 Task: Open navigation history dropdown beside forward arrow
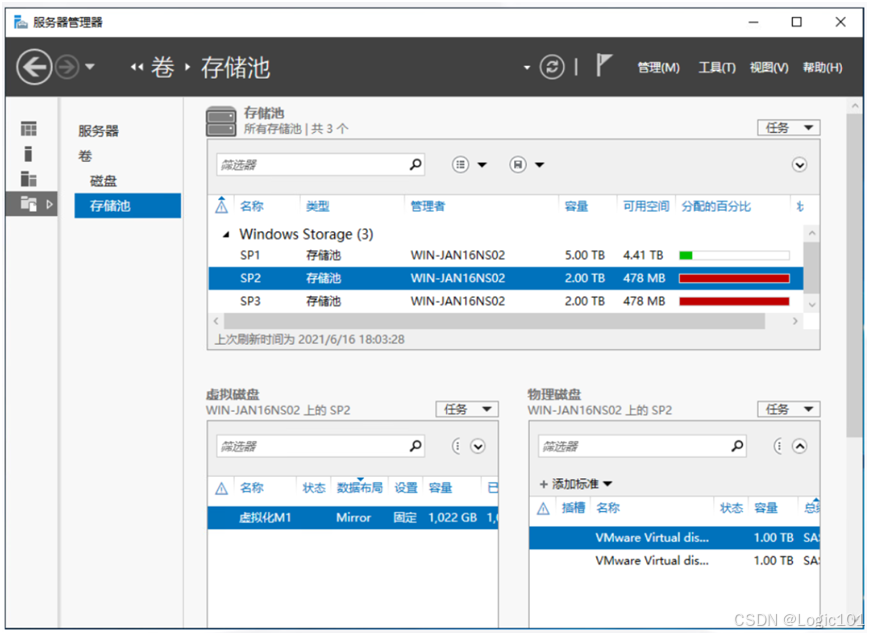90,67
